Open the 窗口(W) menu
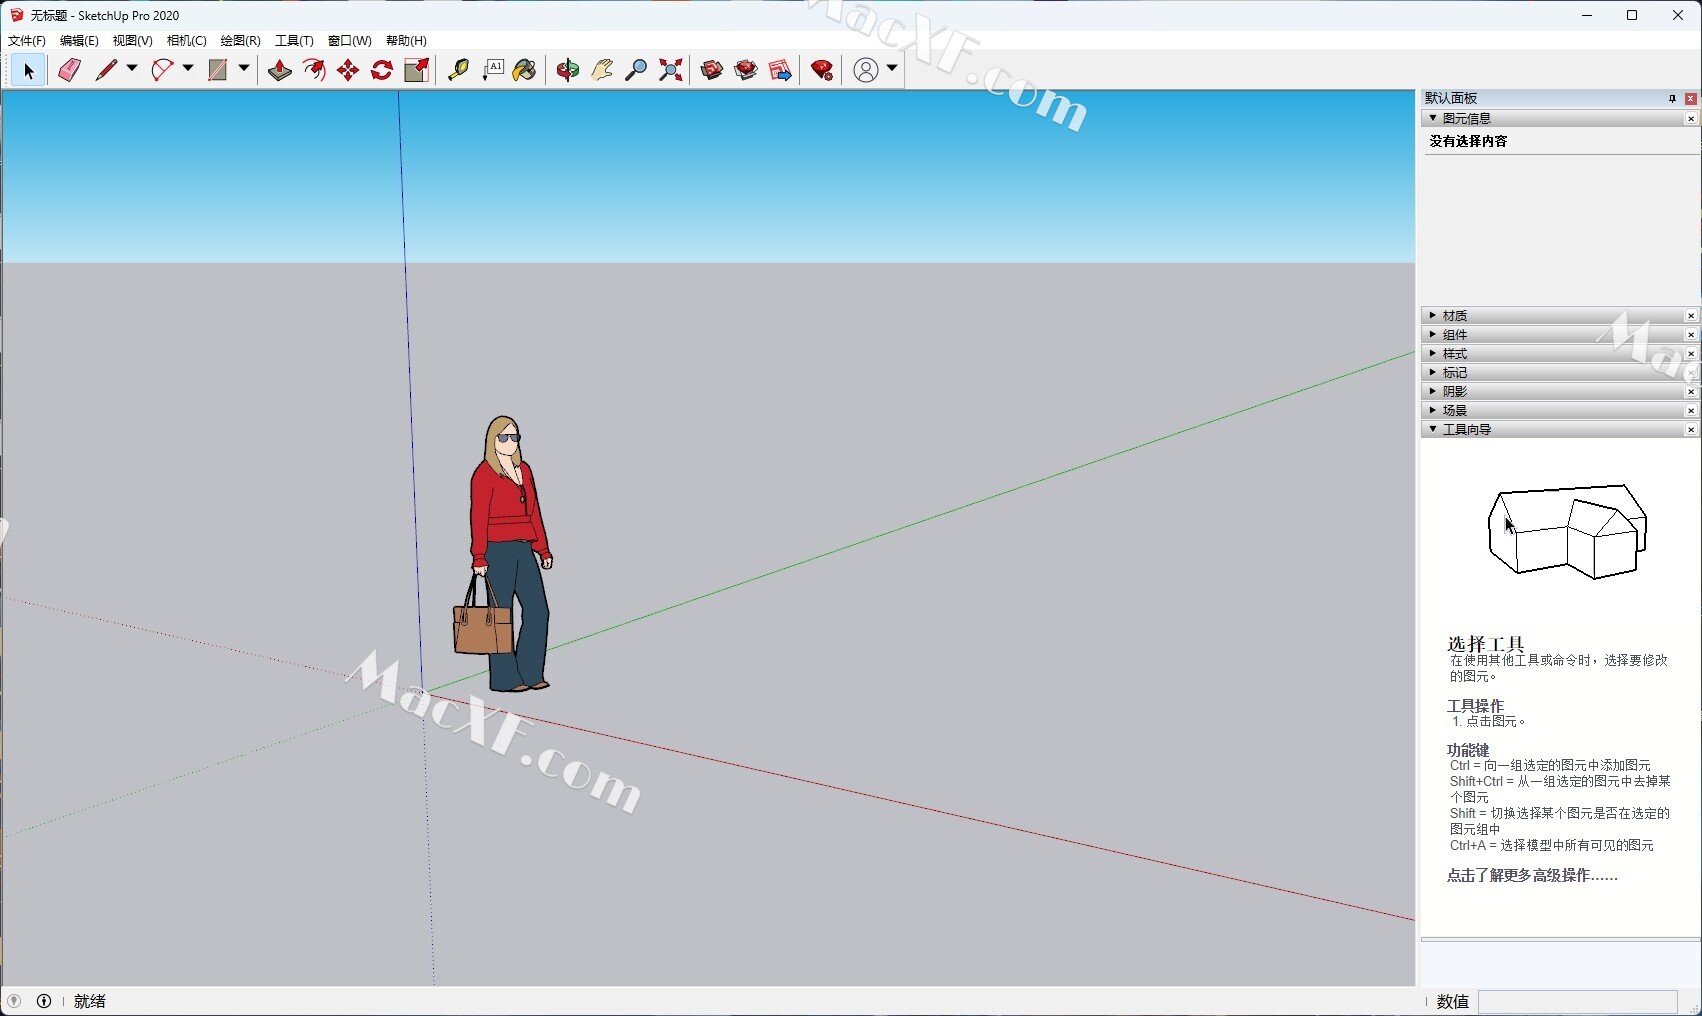Screen dimensions: 1702x1016 tap(349, 41)
